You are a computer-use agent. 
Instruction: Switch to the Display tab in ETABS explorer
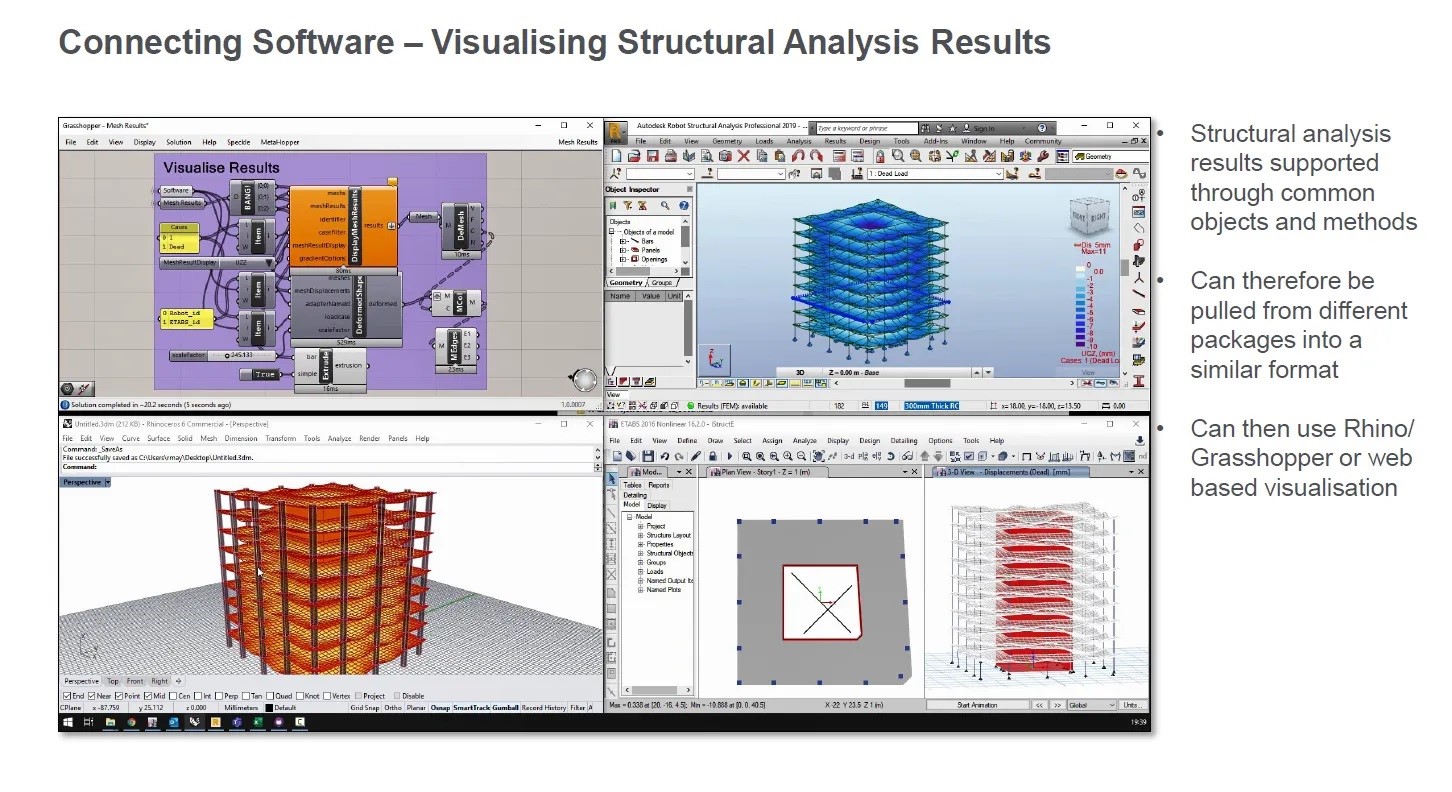point(657,505)
